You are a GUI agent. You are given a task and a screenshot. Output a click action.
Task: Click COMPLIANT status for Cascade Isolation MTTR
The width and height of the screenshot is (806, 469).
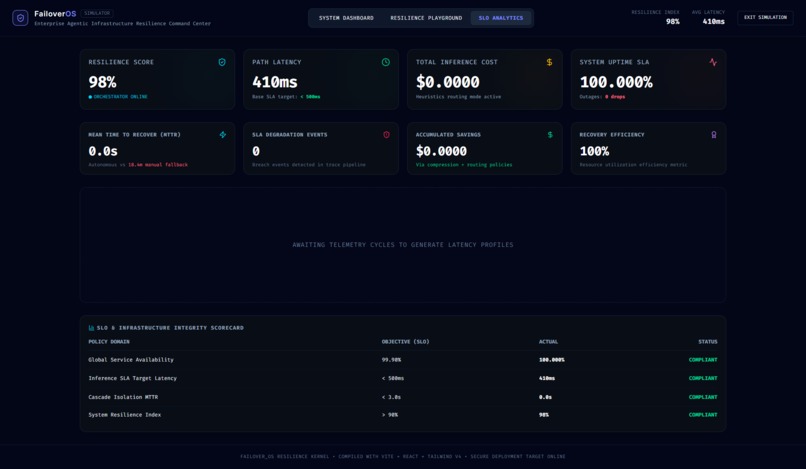(703, 397)
